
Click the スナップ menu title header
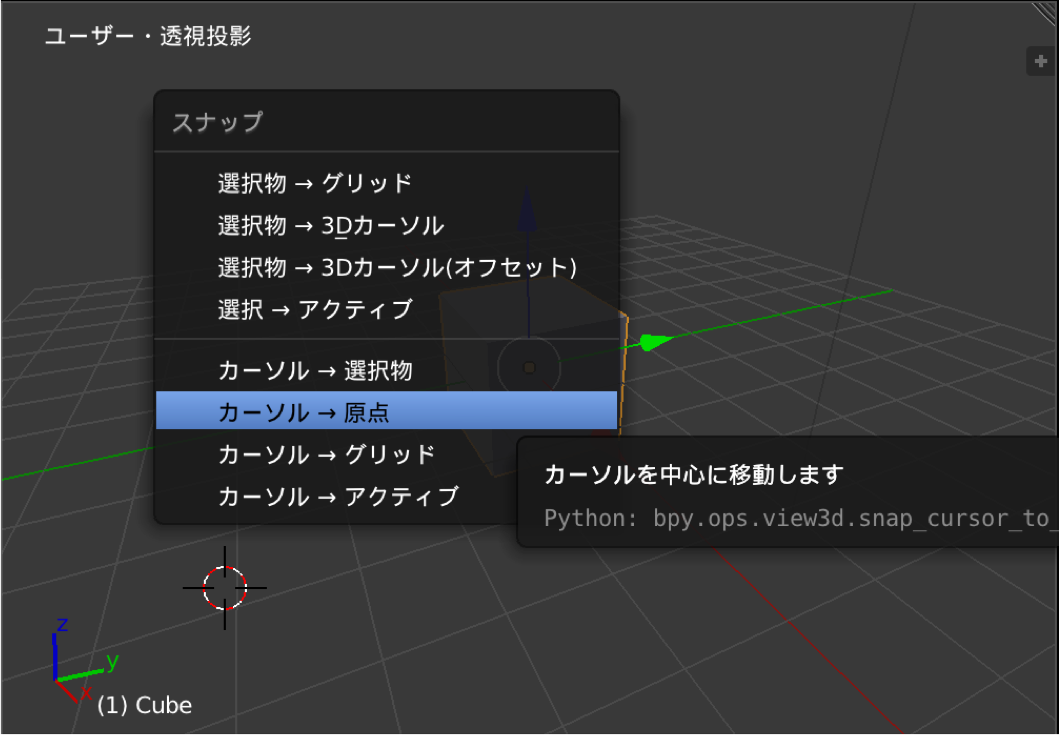tap(217, 122)
